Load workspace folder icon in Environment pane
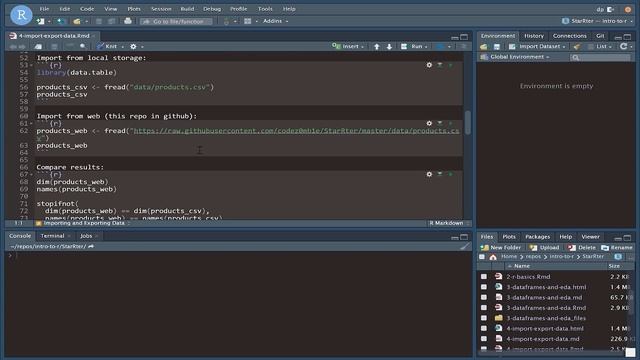 (484, 47)
